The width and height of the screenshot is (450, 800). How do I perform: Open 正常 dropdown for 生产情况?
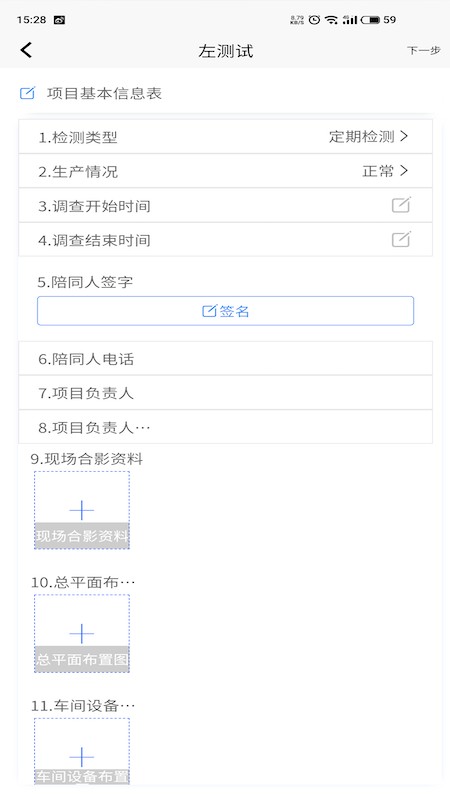point(378,171)
